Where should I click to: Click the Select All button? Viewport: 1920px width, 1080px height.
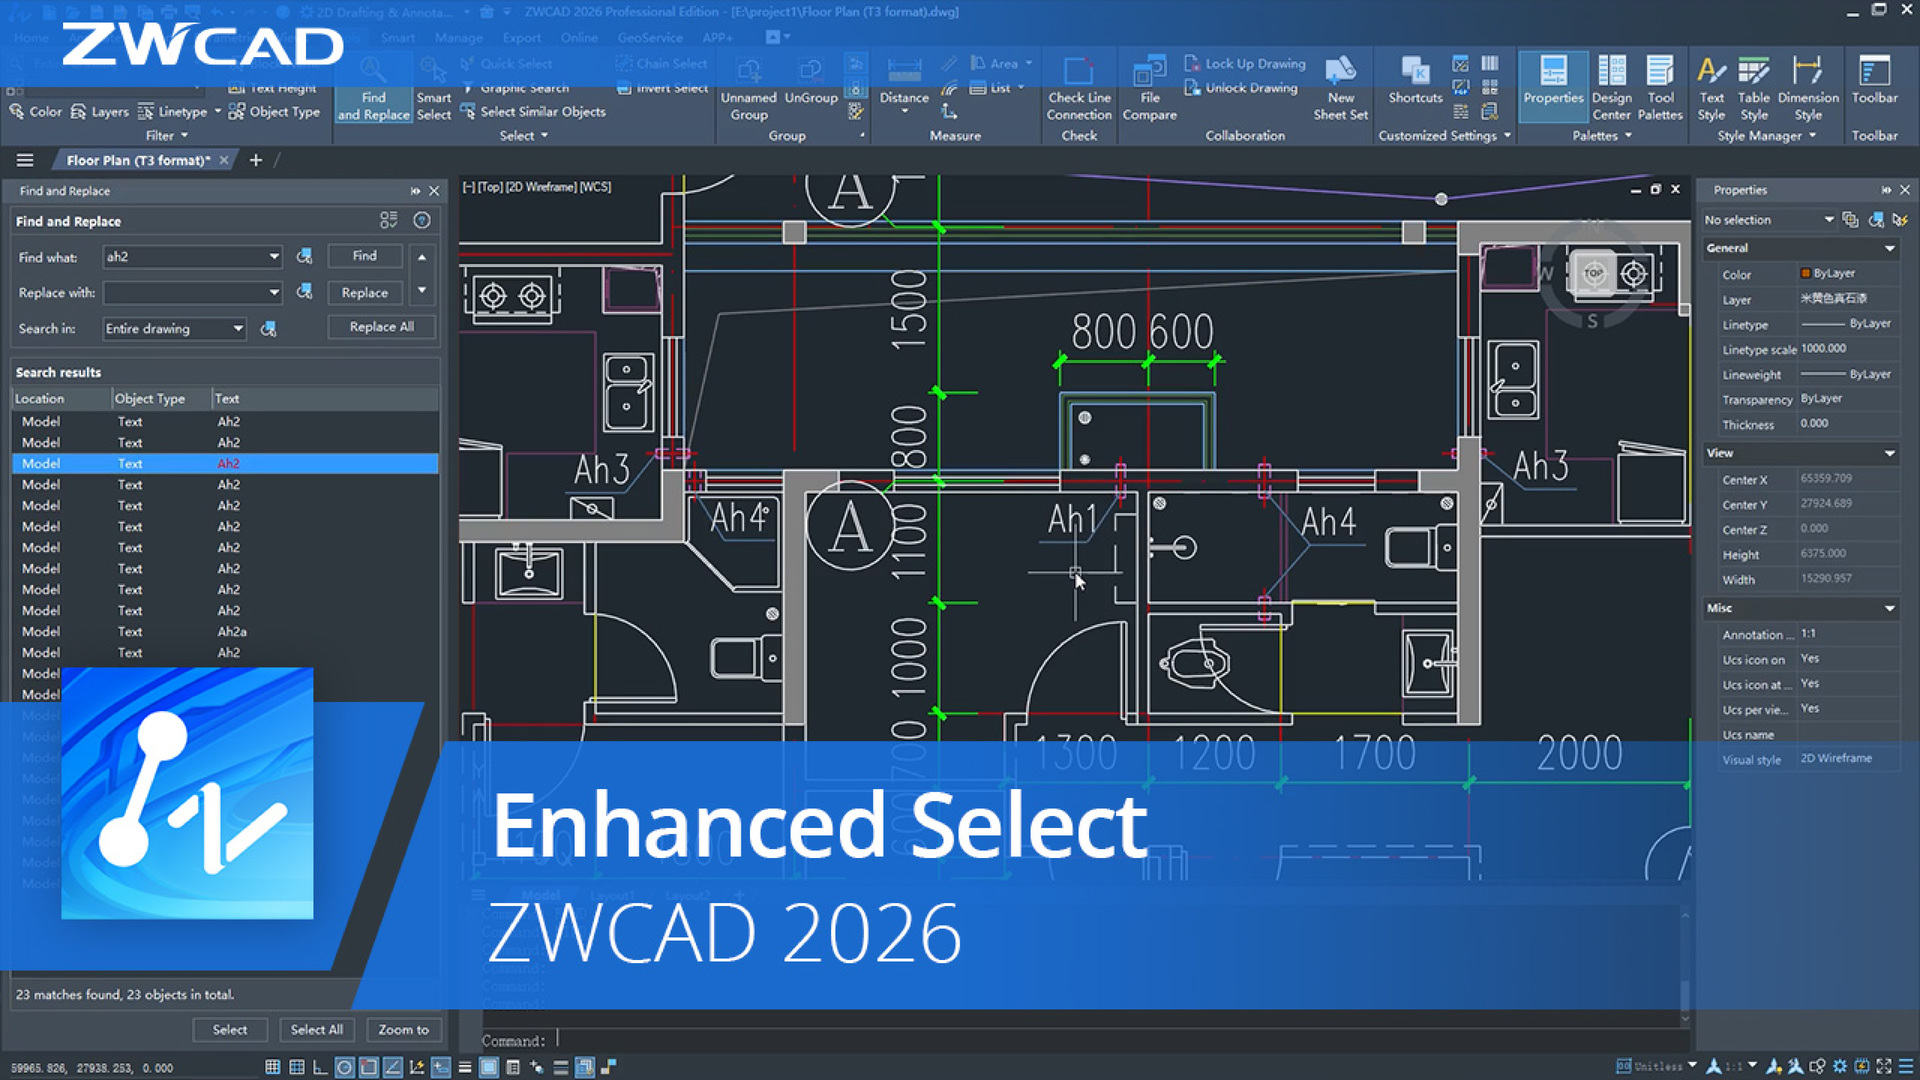point(317,1030)
